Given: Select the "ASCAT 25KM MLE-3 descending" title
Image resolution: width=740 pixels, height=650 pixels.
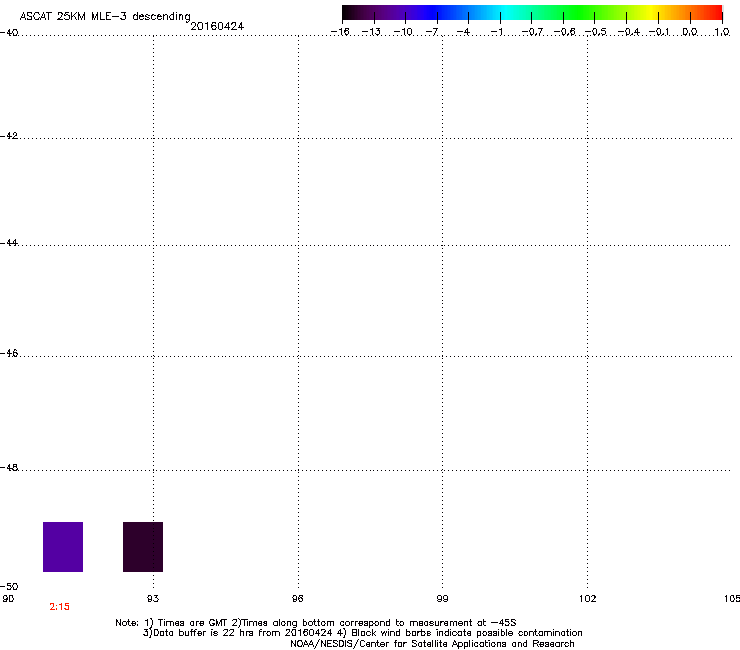Looking at the screenshot, I should 105,16.
